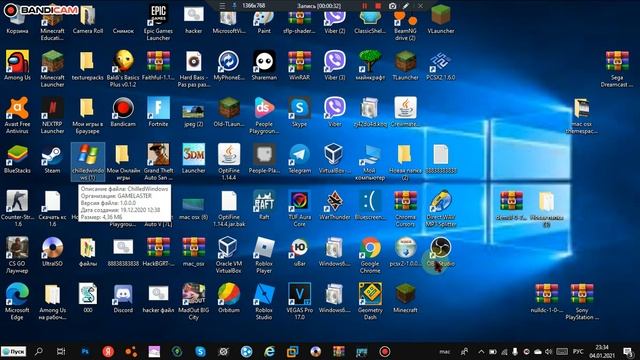
Task: Select the CS GO Лаунчер icon
Action: click(x=17, y=255)
